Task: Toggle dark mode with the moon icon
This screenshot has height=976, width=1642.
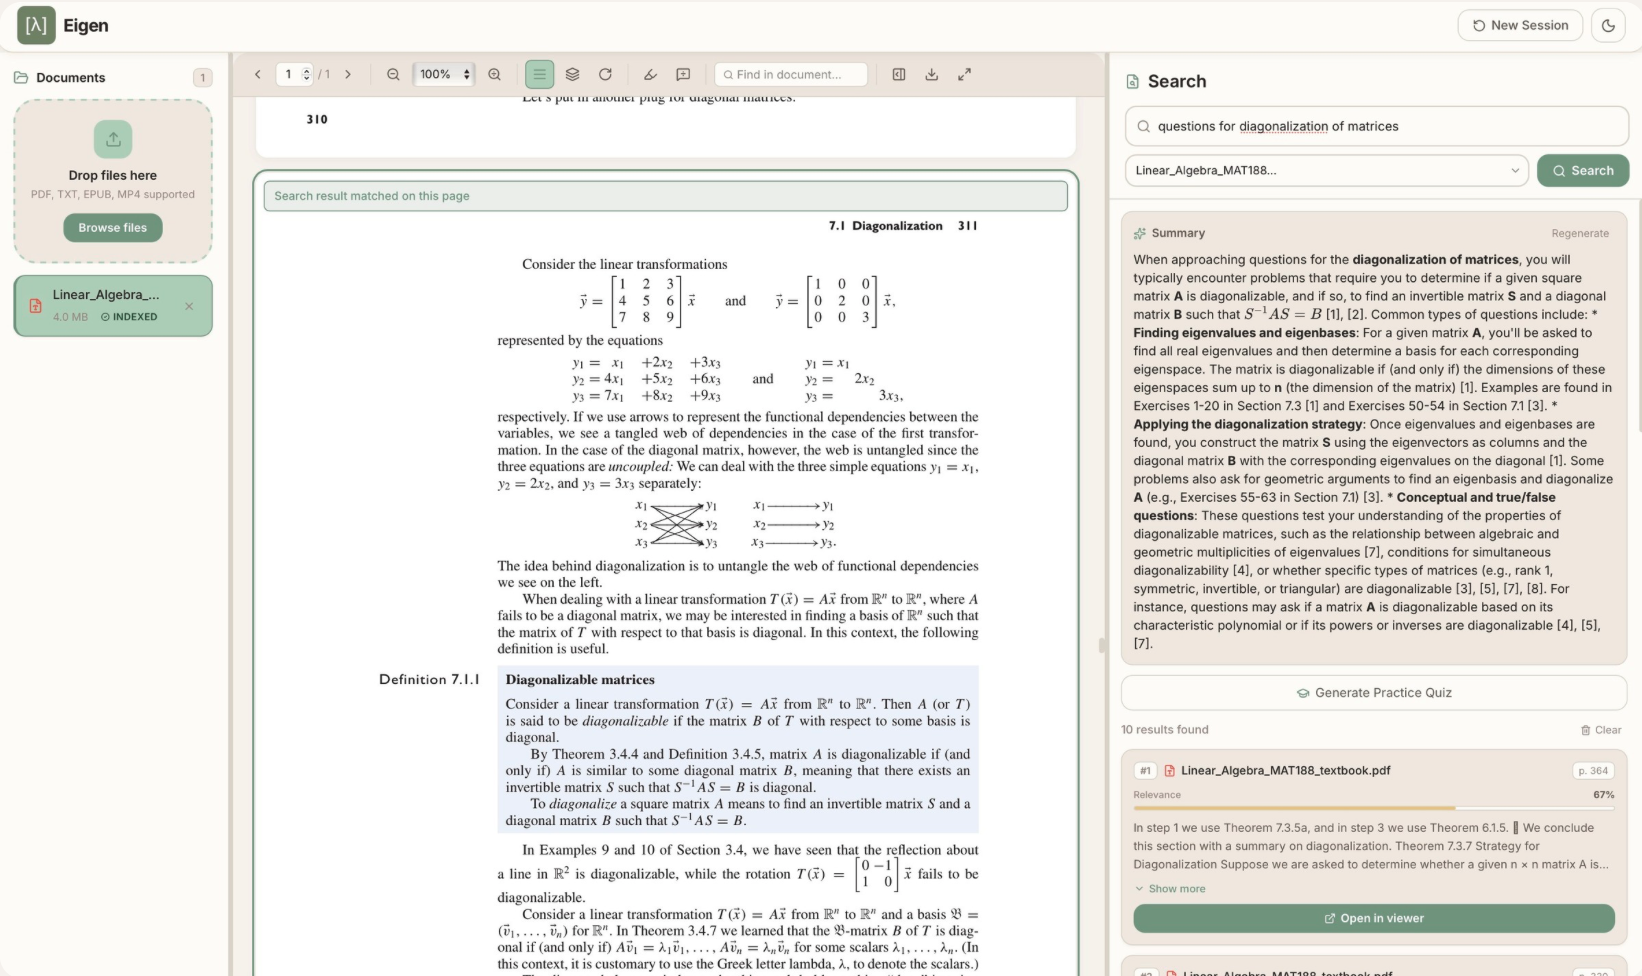Action: tap(1608, 25)
